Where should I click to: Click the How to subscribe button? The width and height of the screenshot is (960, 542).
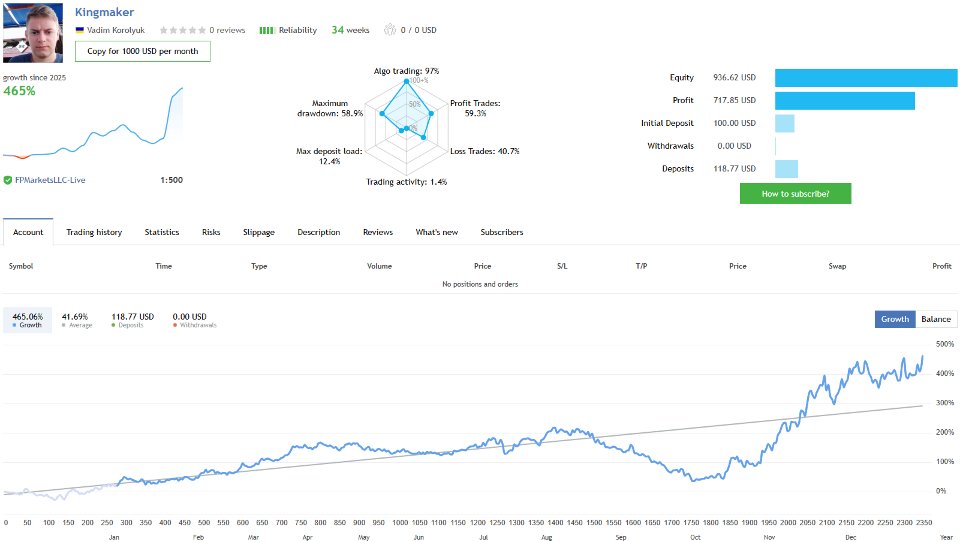pos(795,193)
